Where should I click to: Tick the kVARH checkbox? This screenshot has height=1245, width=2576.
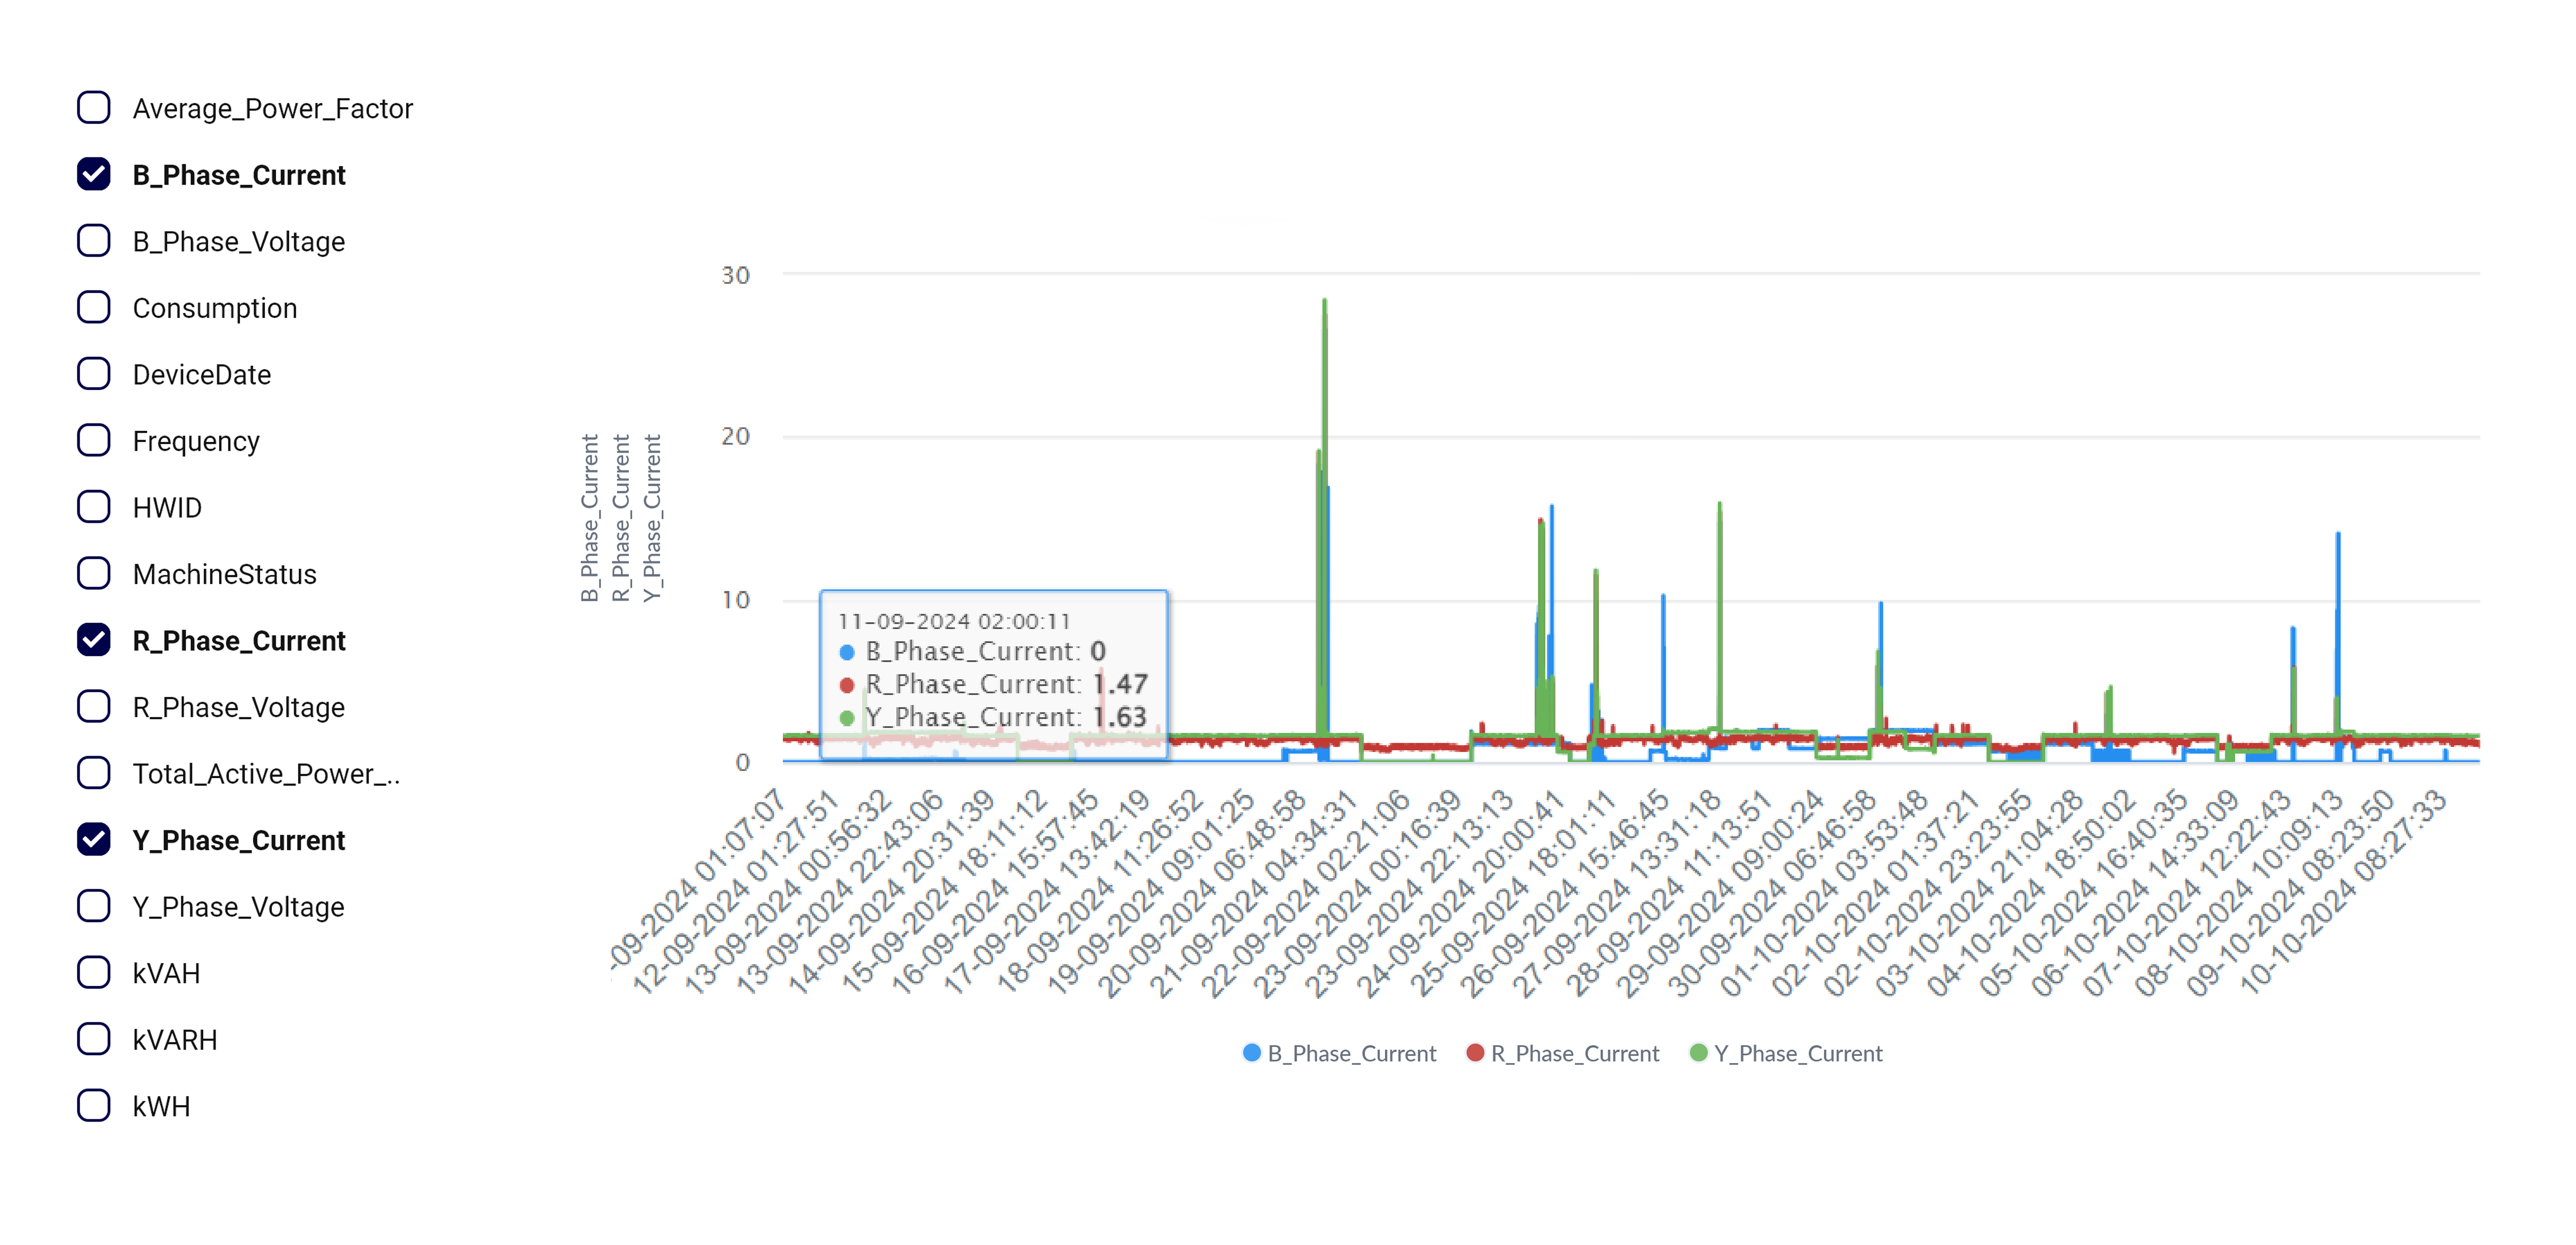click(x=94, y=1039)
